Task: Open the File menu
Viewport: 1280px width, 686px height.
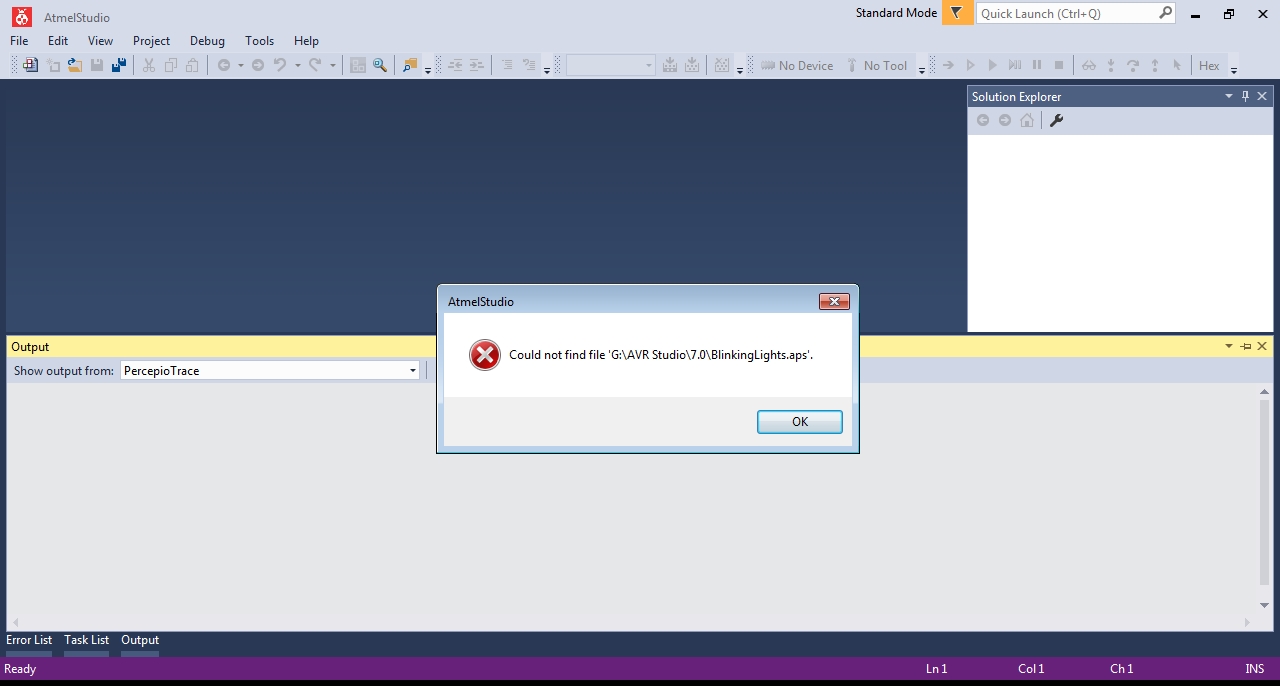Action: coord(19,41)
